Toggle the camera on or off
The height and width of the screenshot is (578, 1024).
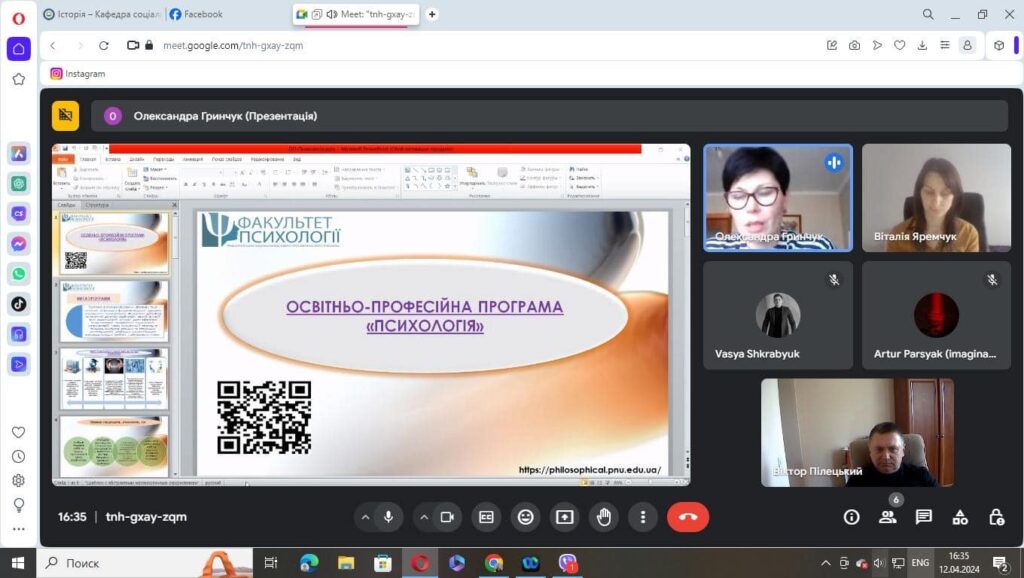(447, 517)
